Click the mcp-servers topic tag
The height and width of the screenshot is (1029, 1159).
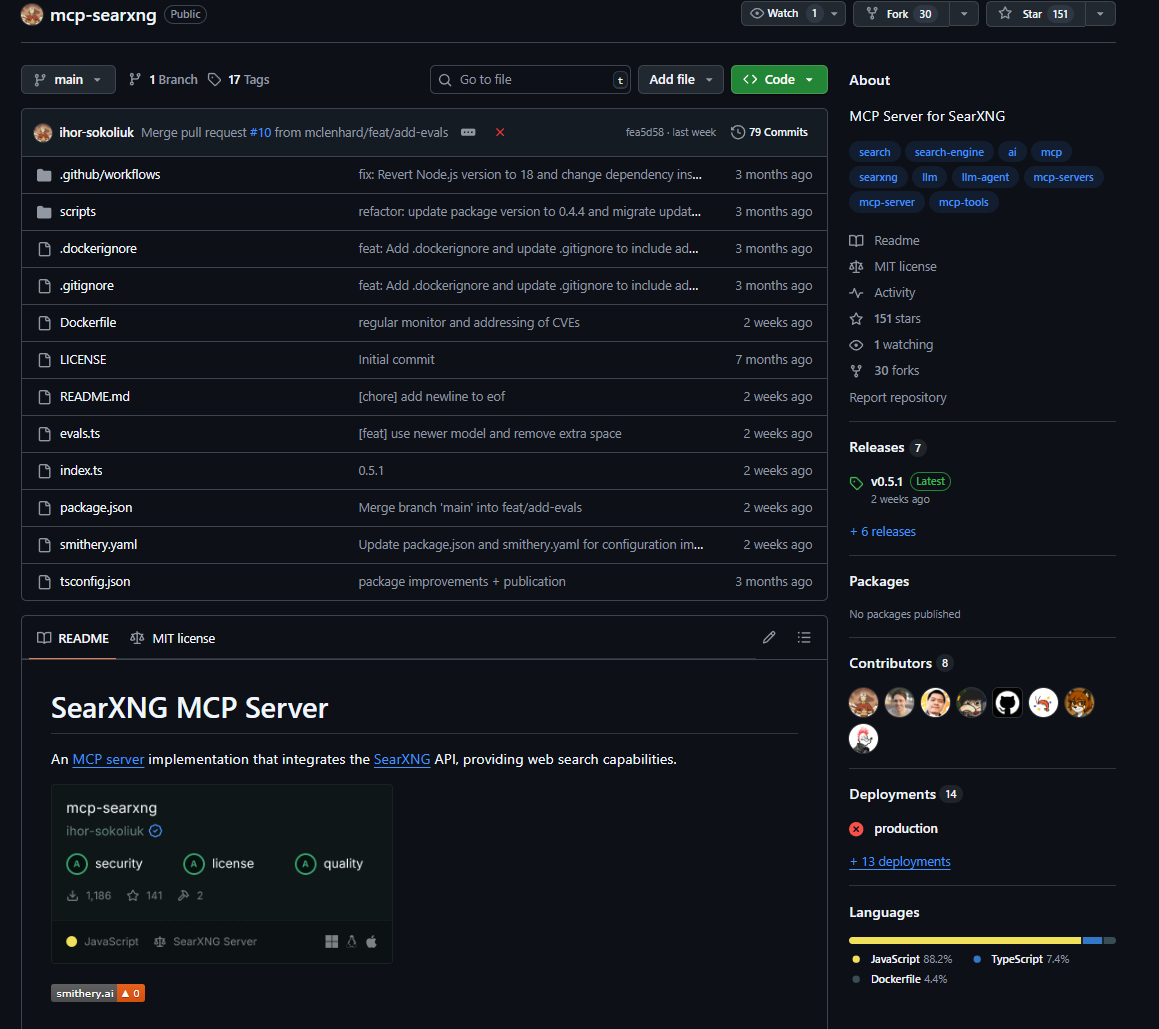coord(1063,177)
